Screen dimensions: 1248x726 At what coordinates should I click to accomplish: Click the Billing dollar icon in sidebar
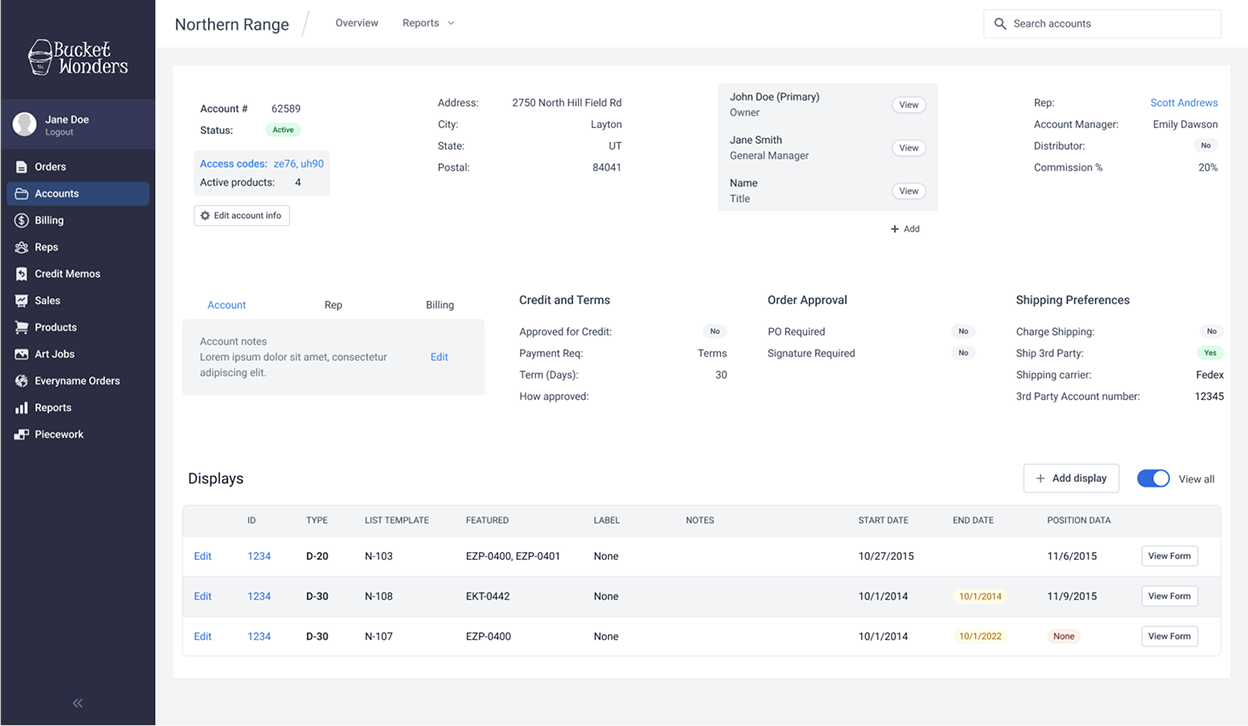click(x=21, y=220)
